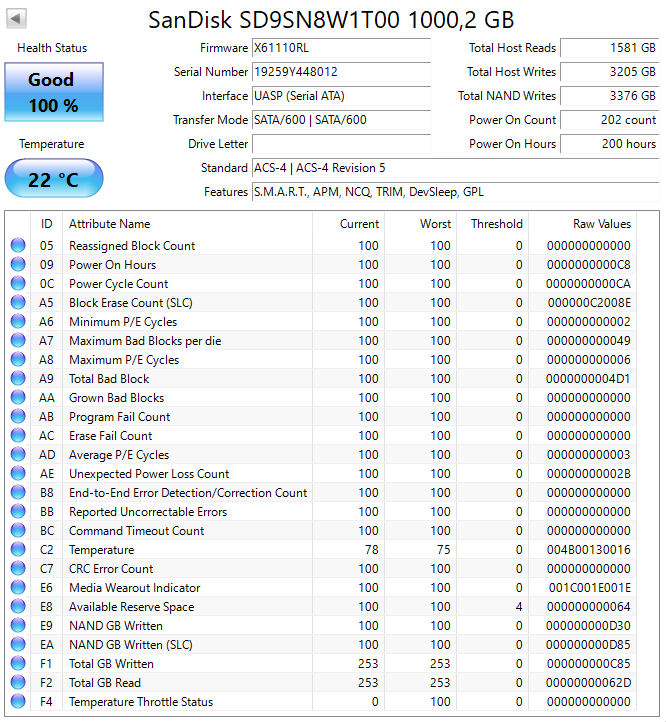
Task: Click the Total NAND Writes value 3376 GB
Action: (x=610, y=96)
